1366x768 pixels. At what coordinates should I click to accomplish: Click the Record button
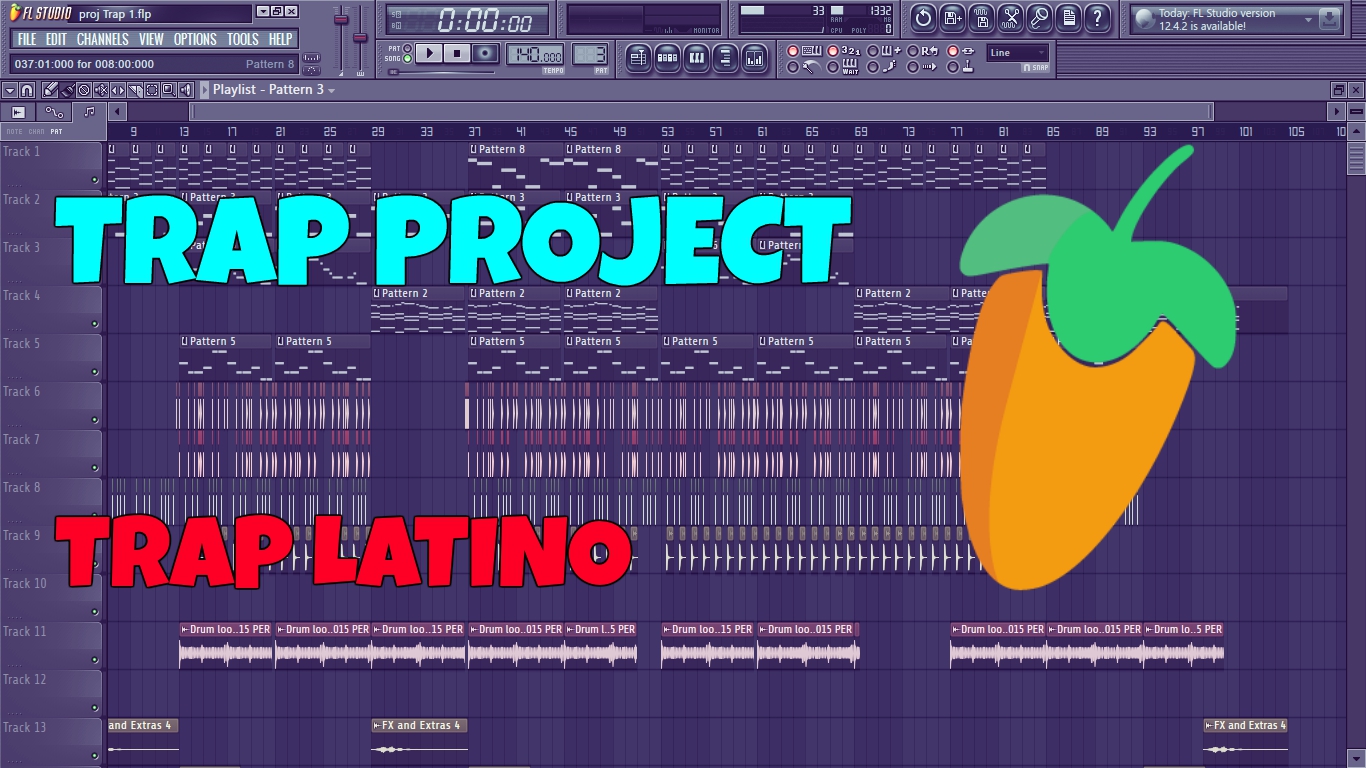tap(486, 53)
